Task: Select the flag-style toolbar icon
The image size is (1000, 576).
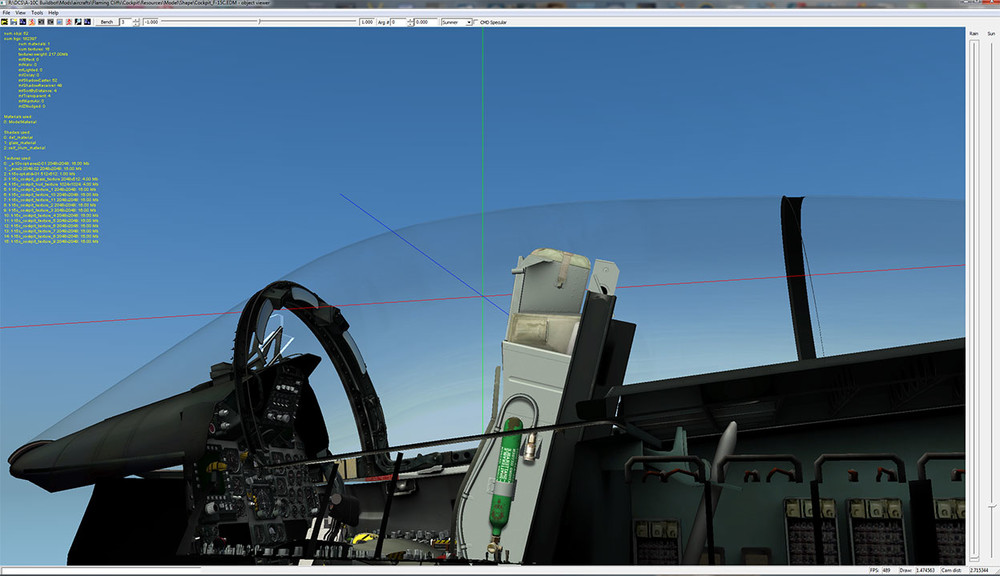Action: click(x=77, y=21)
